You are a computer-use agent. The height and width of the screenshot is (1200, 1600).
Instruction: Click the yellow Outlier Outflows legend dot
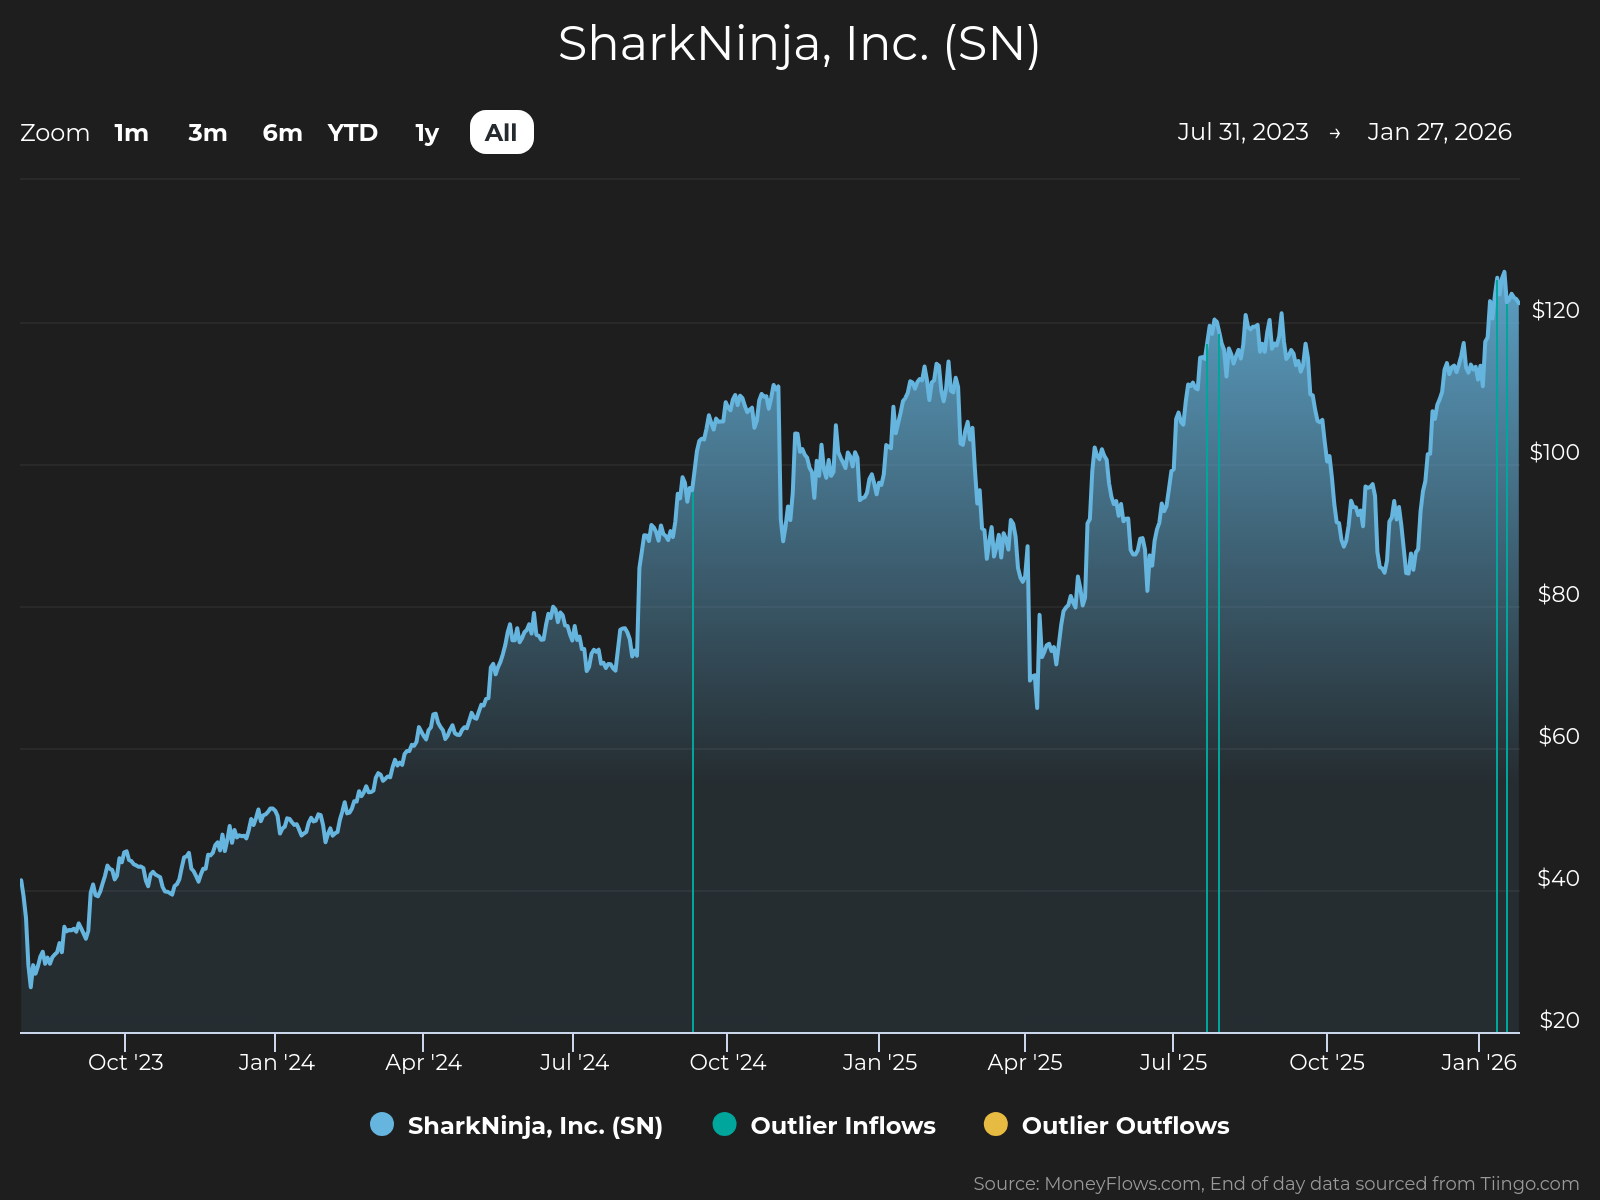tap(996, 1125)
